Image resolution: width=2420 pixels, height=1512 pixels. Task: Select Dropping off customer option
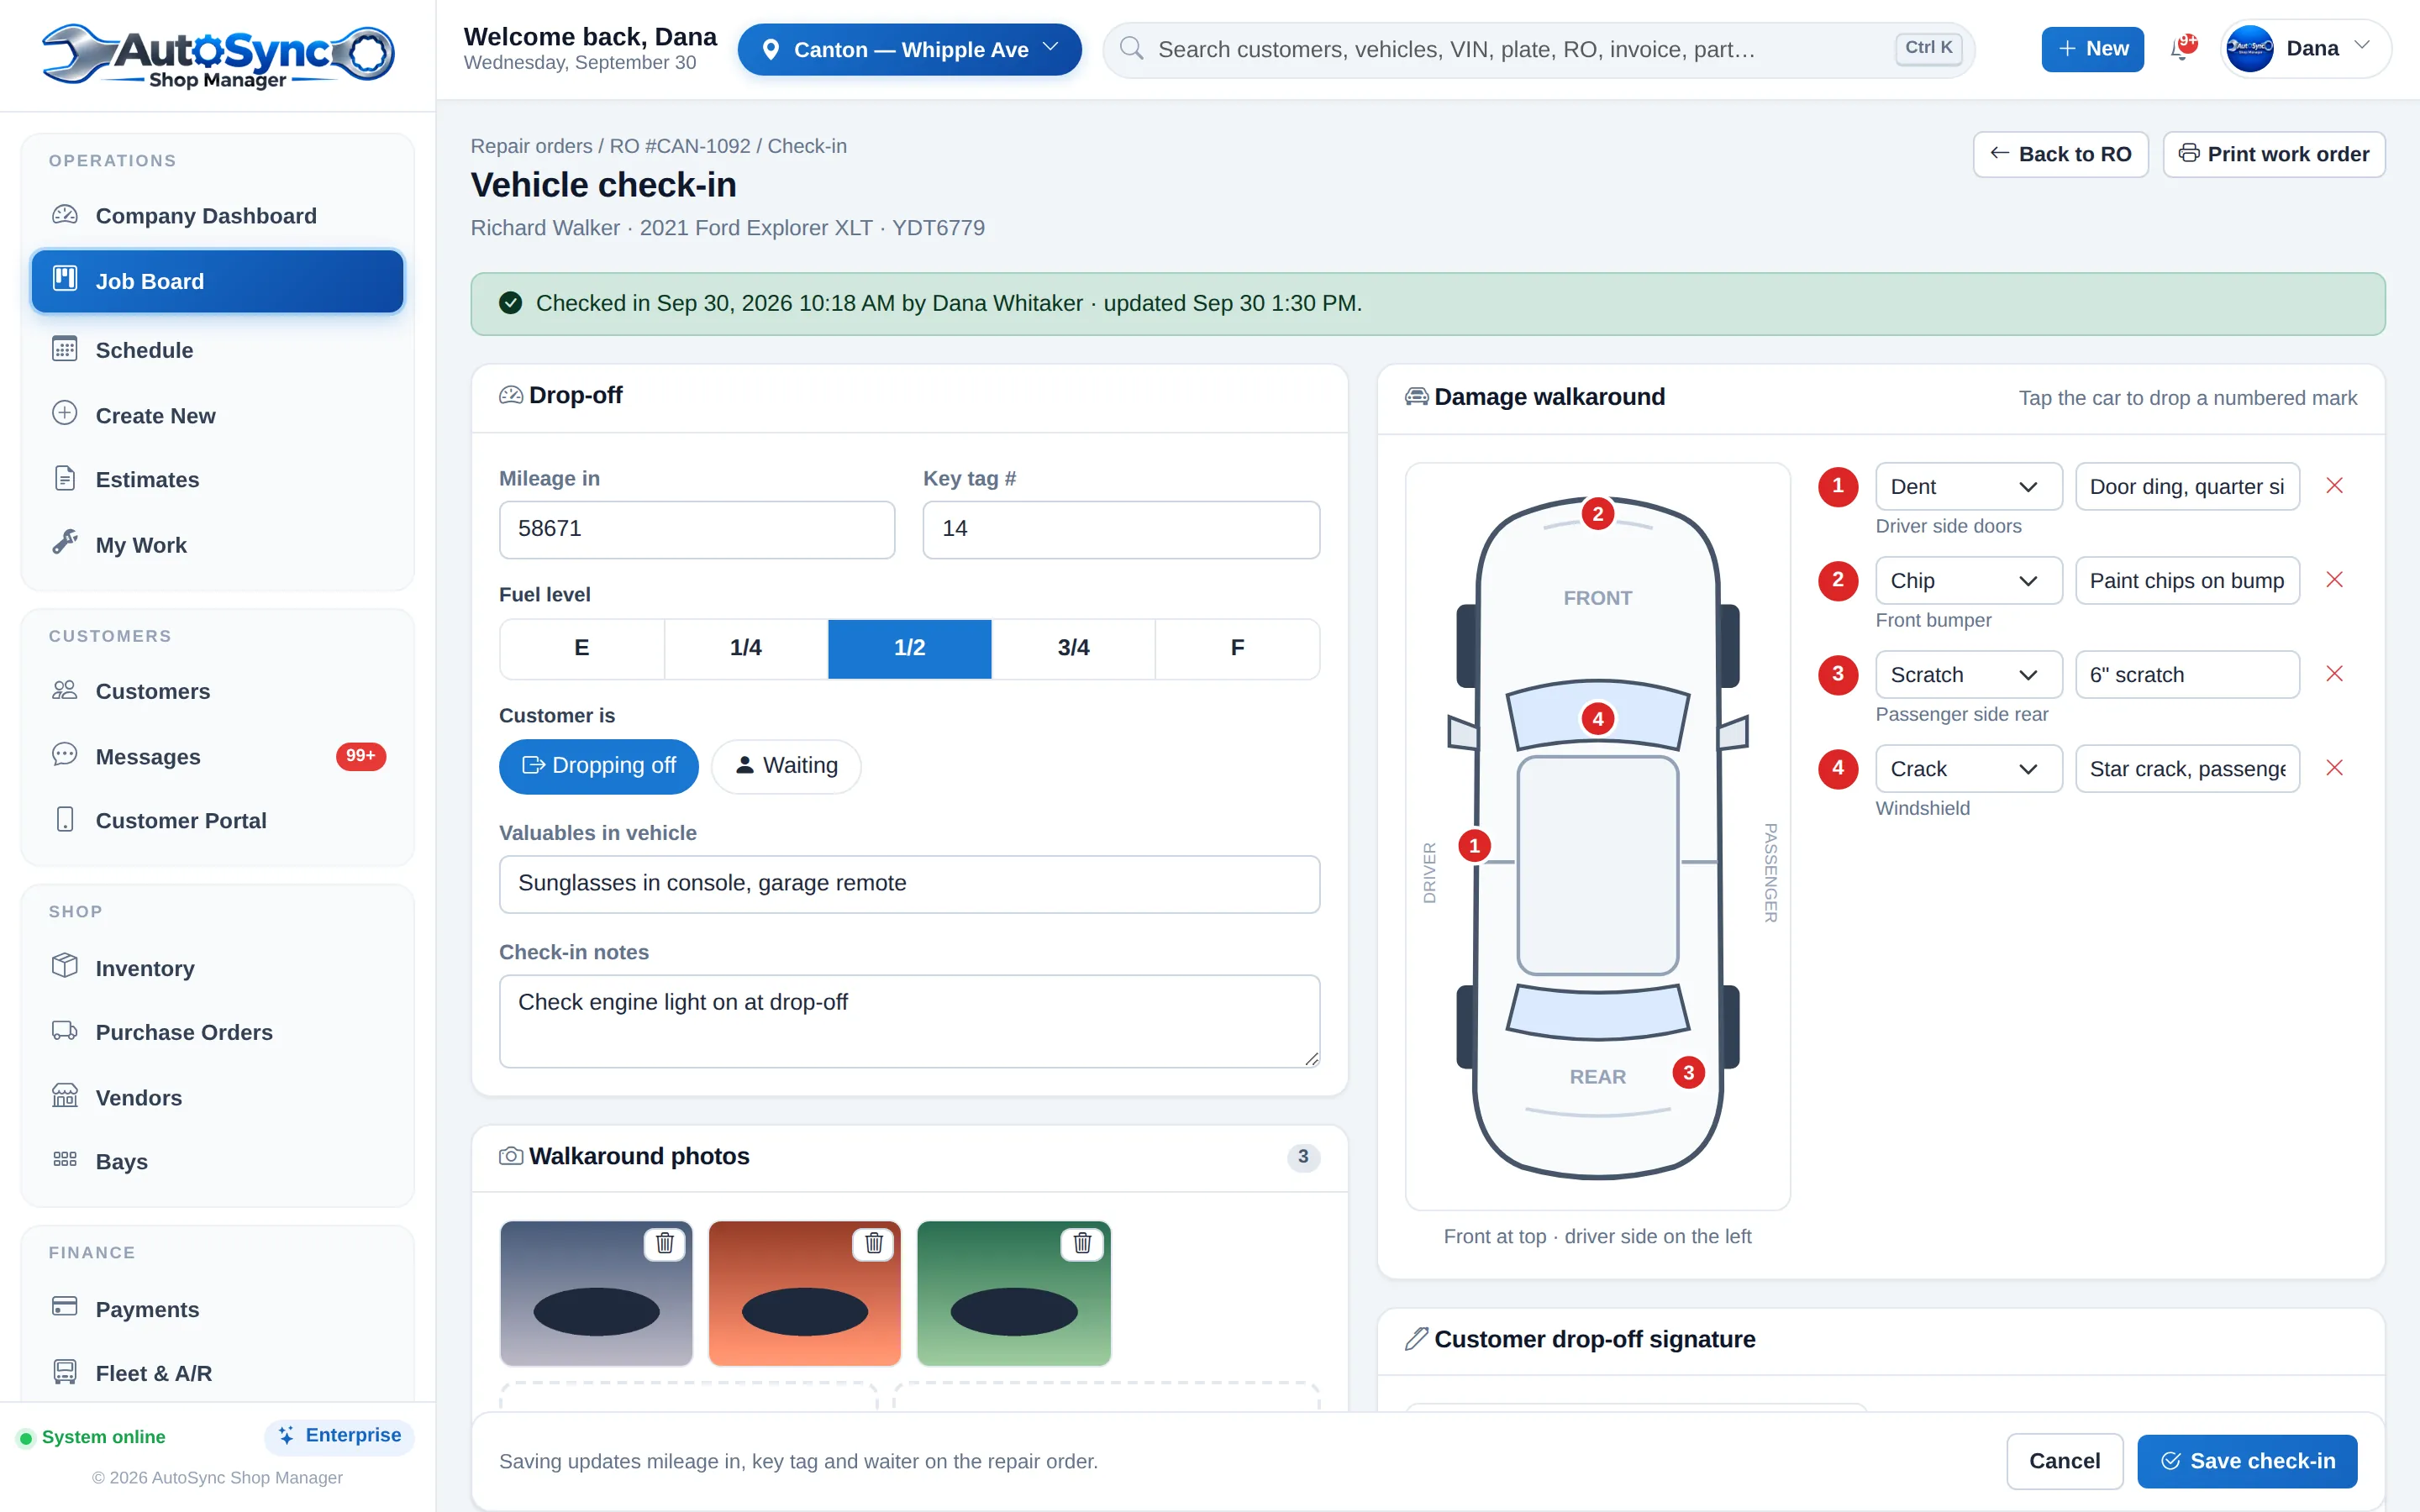click(x=598, y=766)
